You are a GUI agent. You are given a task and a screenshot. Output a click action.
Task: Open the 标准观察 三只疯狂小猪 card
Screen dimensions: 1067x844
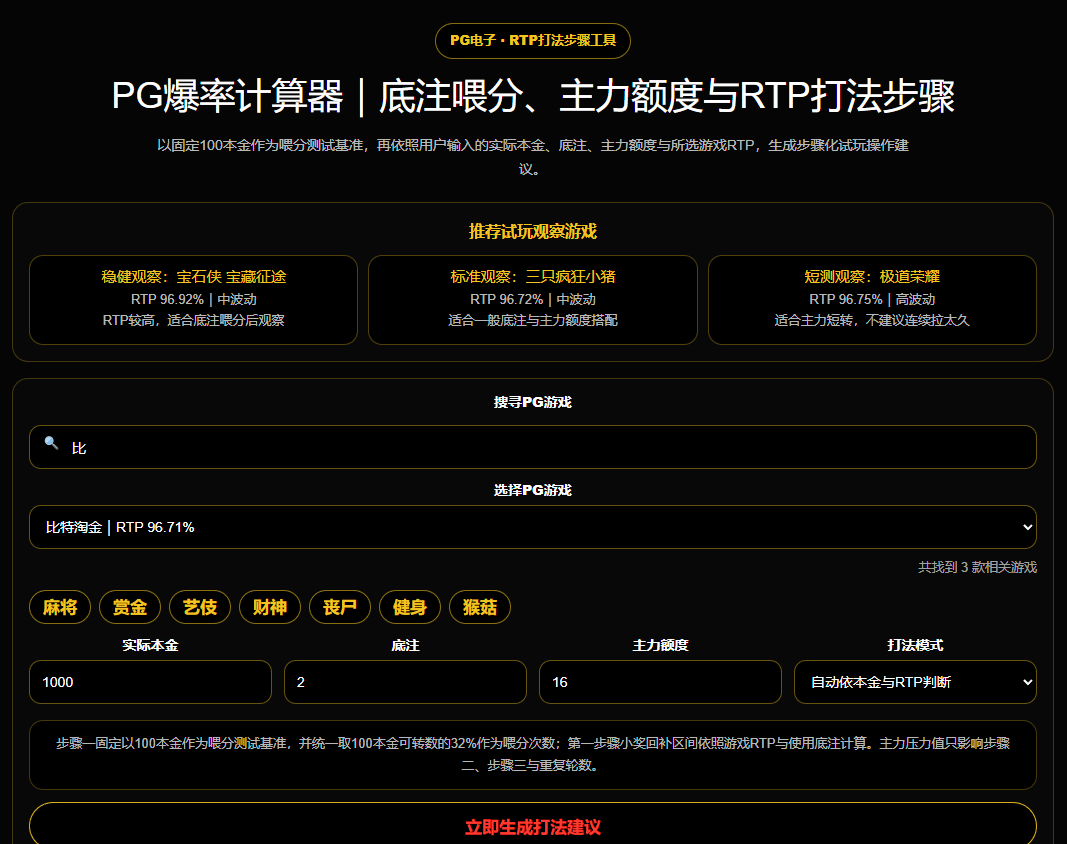coord(533,300)
